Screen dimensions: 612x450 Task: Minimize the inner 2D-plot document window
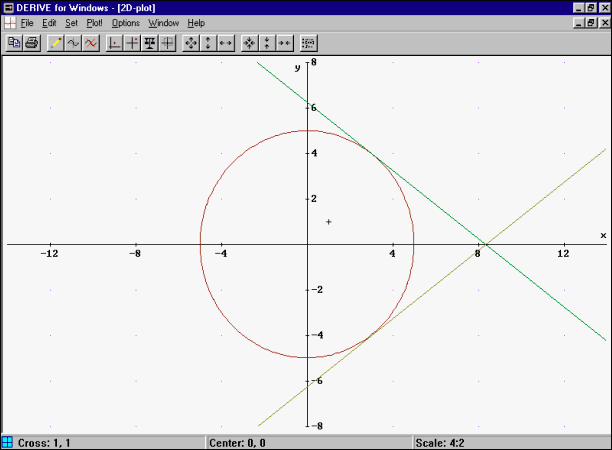click(579, 23)
